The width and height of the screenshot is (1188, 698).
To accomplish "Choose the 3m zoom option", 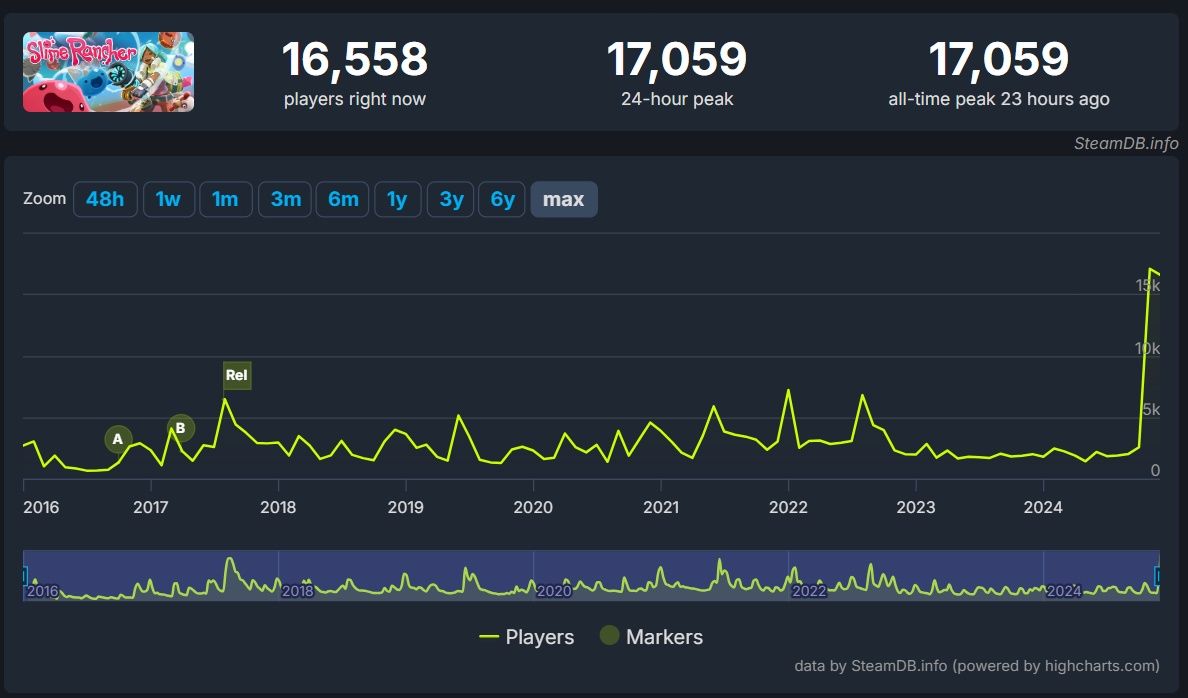I will coord(285,199).
